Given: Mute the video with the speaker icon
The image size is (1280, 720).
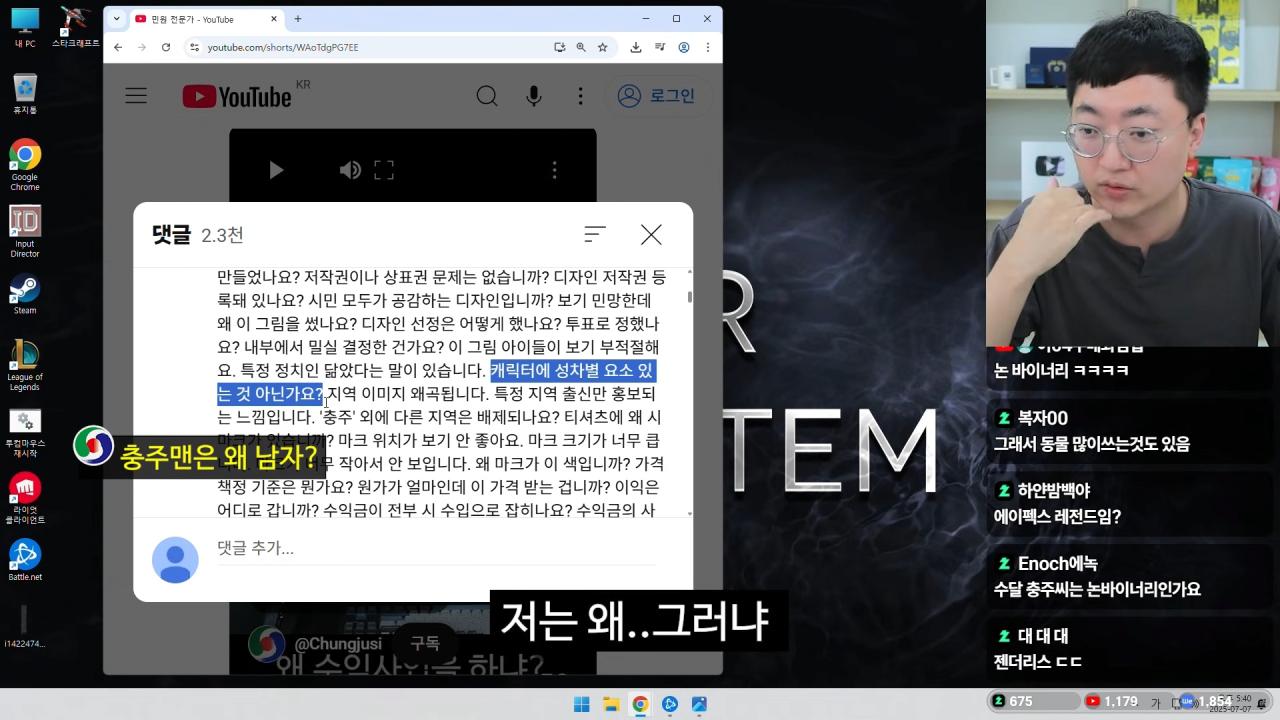Looking at the screenshot, I should tap(349, 170).
